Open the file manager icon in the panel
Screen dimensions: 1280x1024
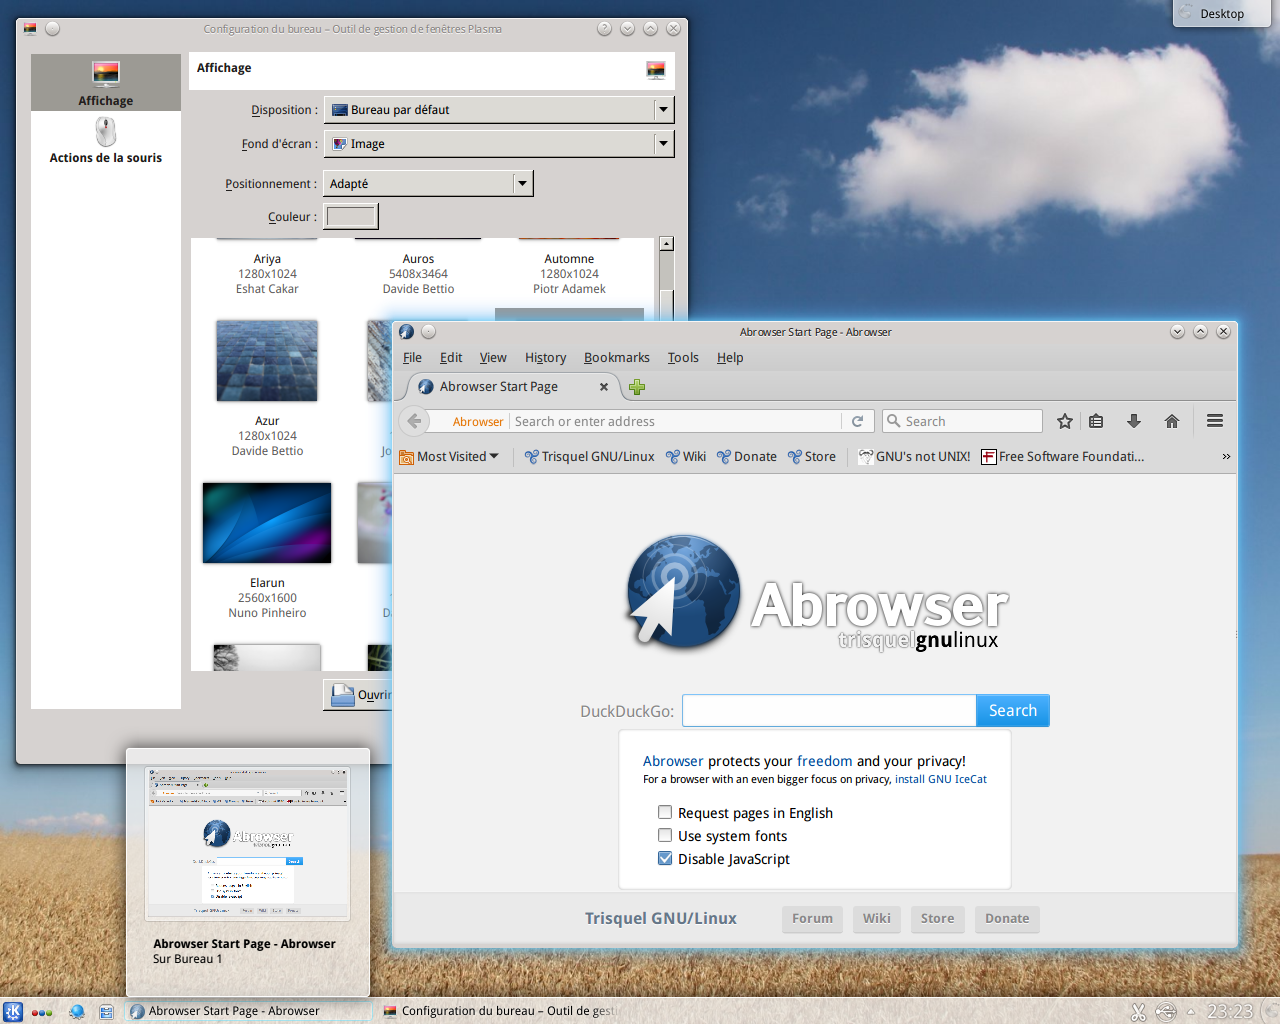(106, 1011)
